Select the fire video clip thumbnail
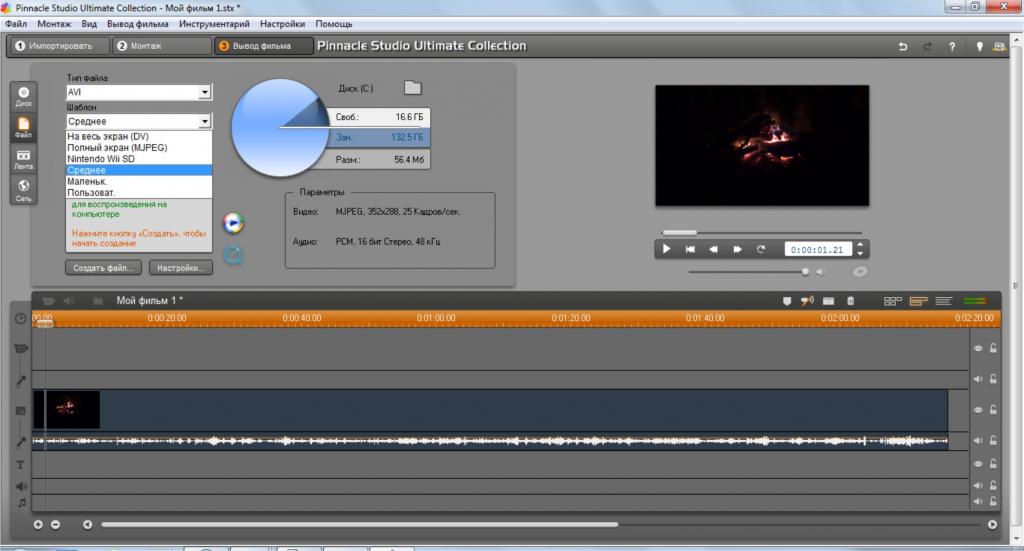 pos(67,409)
